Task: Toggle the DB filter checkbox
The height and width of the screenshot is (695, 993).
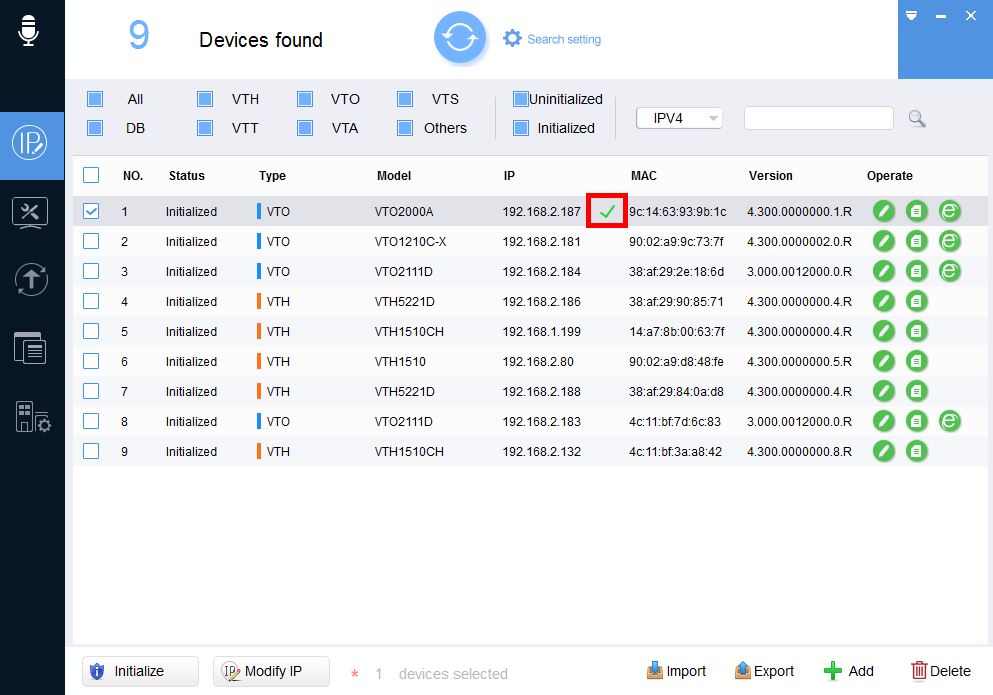Action: pyautogui.click(x=95, y=128)
